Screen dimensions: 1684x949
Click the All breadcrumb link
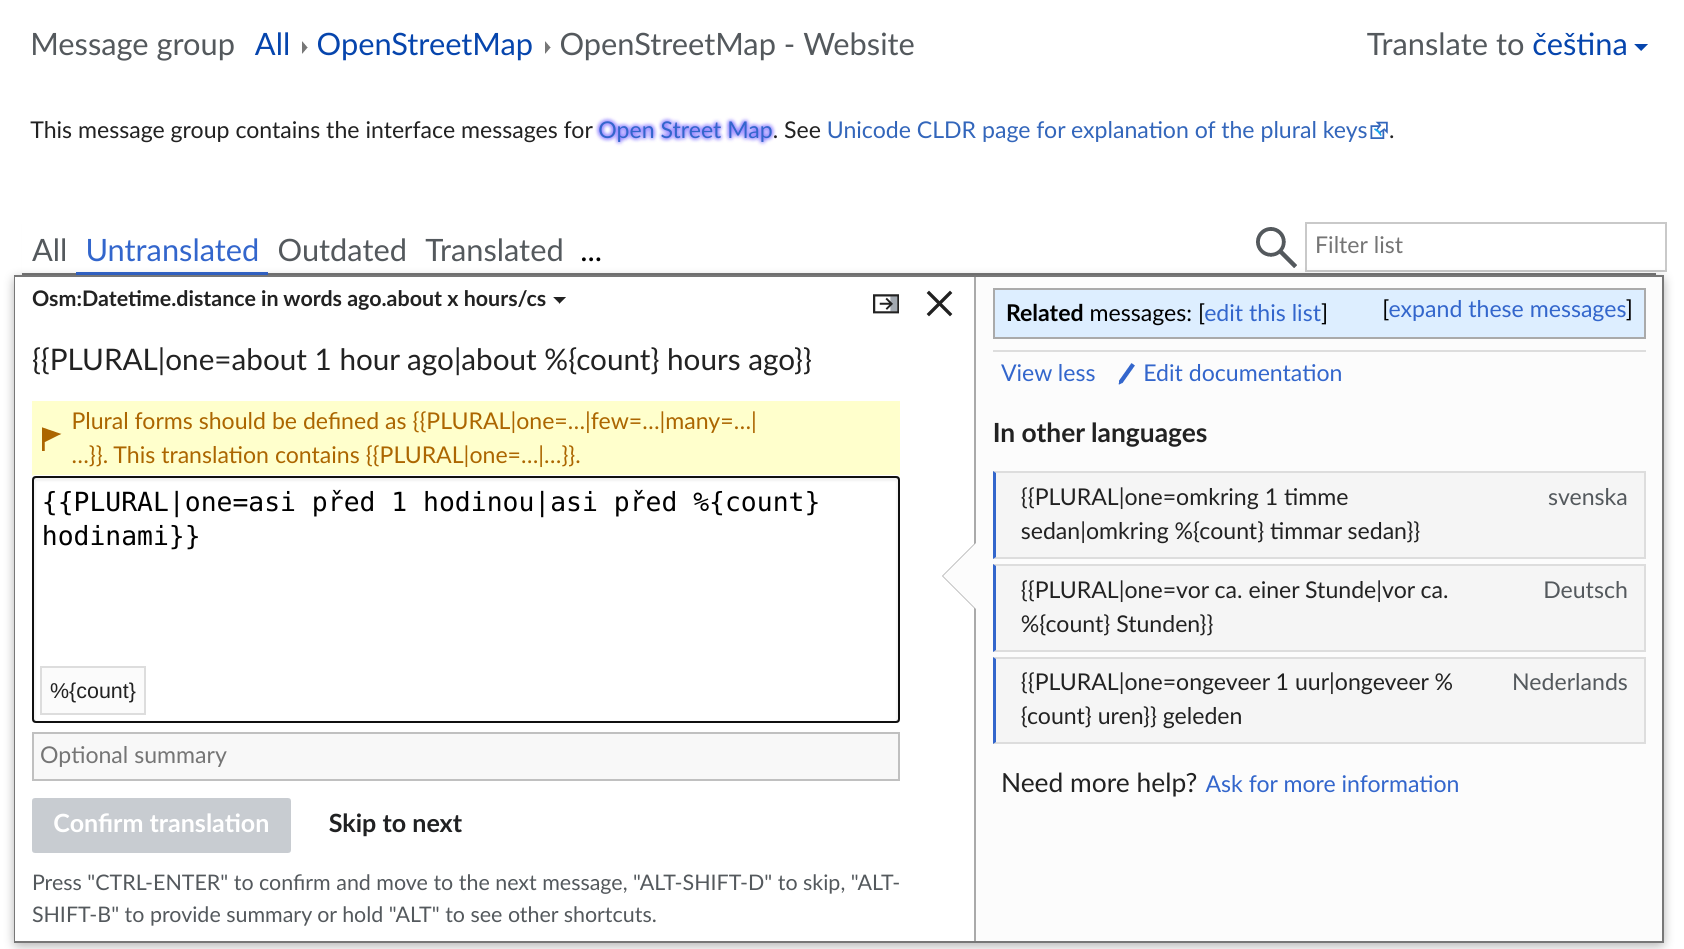272,45
